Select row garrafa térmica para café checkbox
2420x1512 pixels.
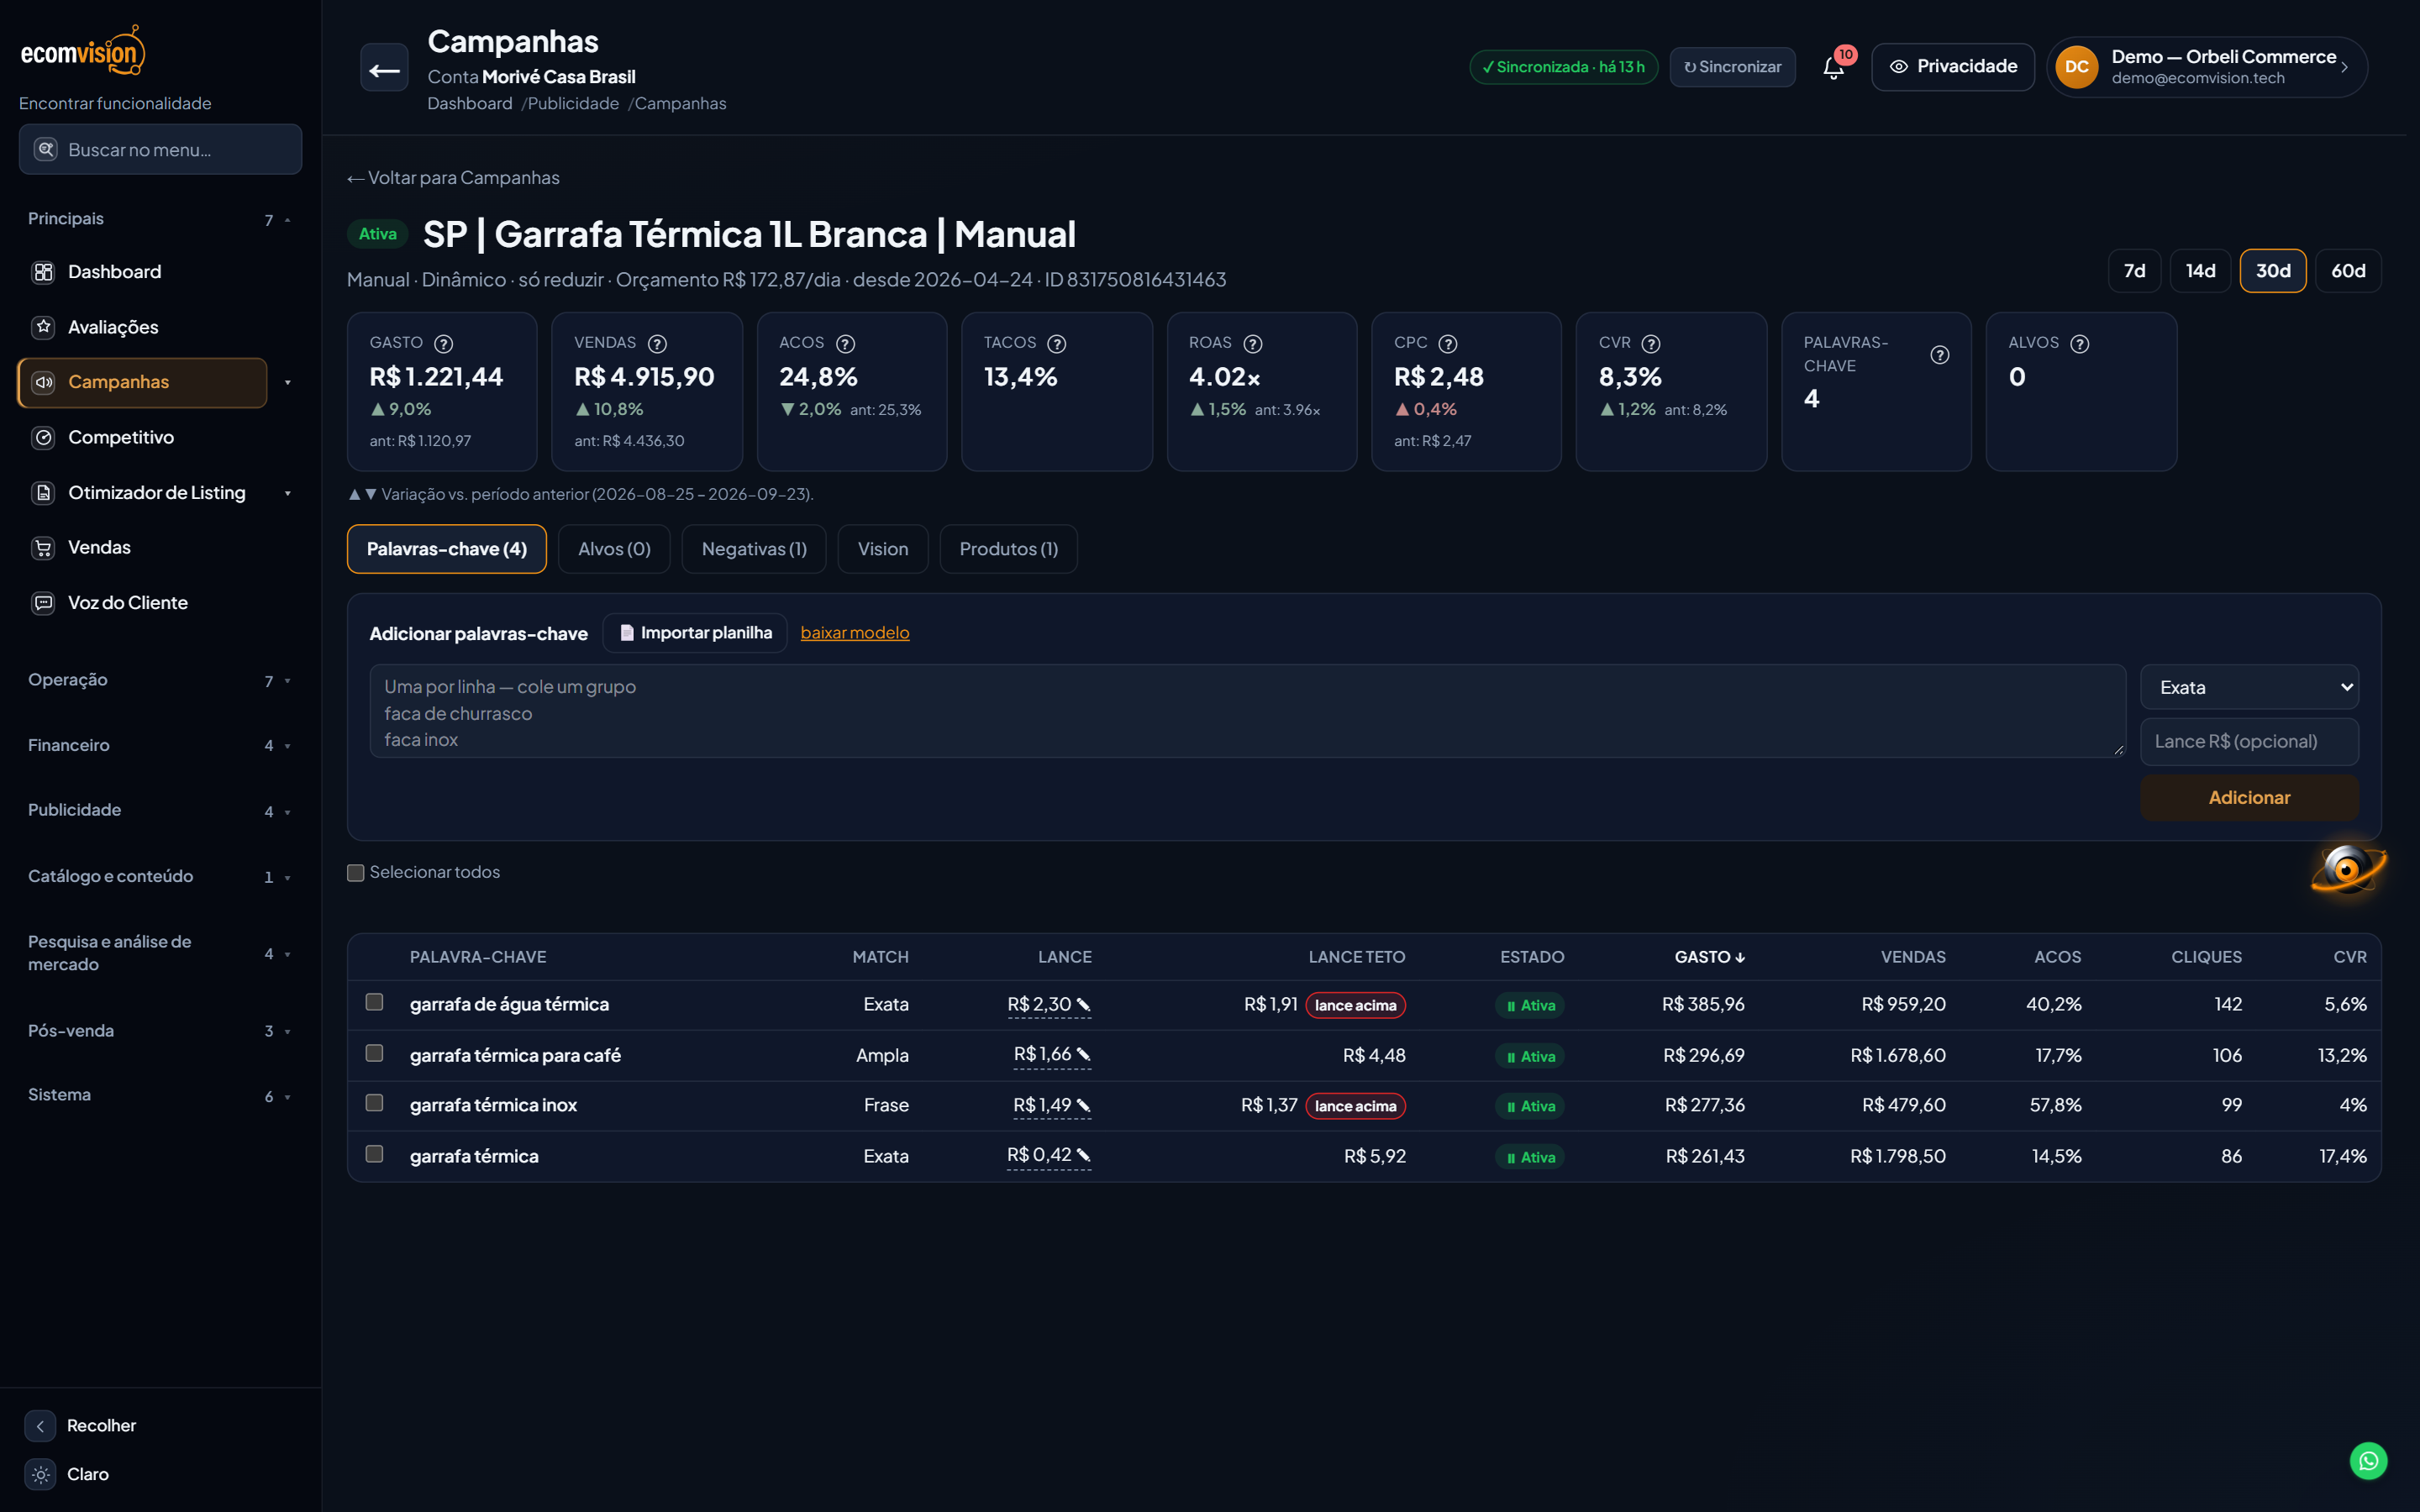(x=374, y=1053)
